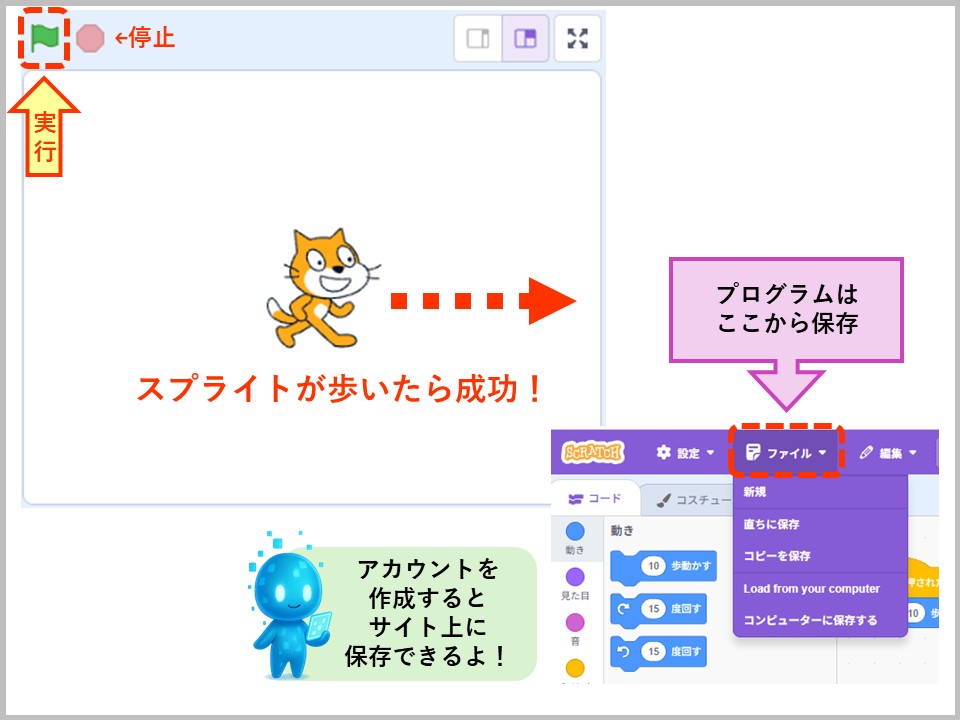Select the 動き (Motion) block category
Screen dimensions: 960x720
point(575,531)
